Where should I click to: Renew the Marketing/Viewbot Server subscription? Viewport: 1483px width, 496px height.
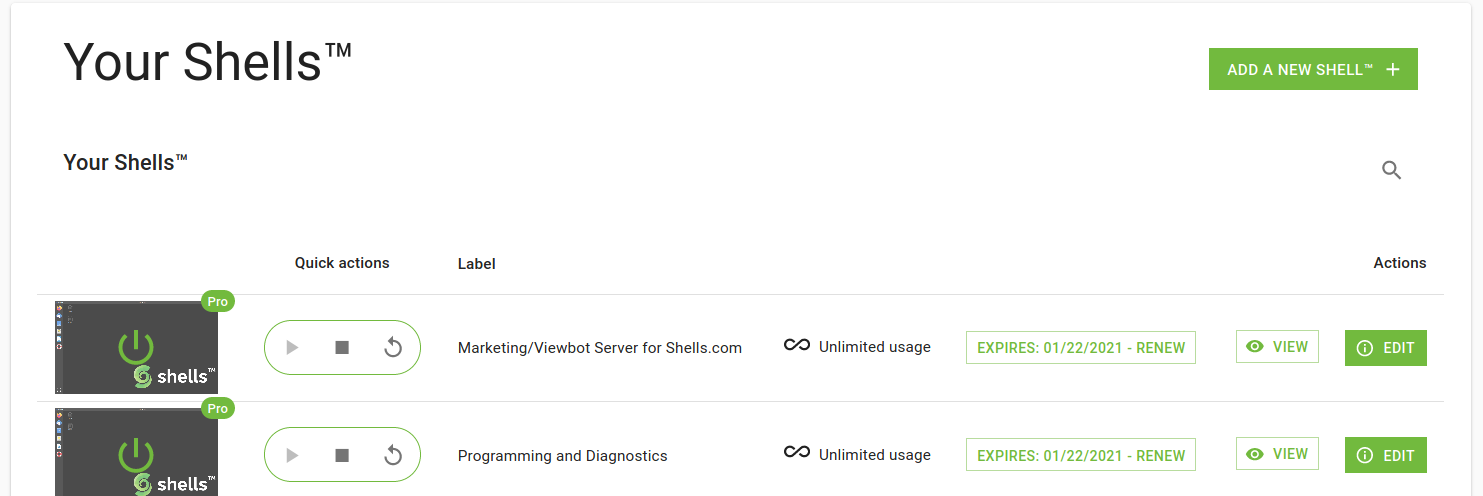[1080, 348]
